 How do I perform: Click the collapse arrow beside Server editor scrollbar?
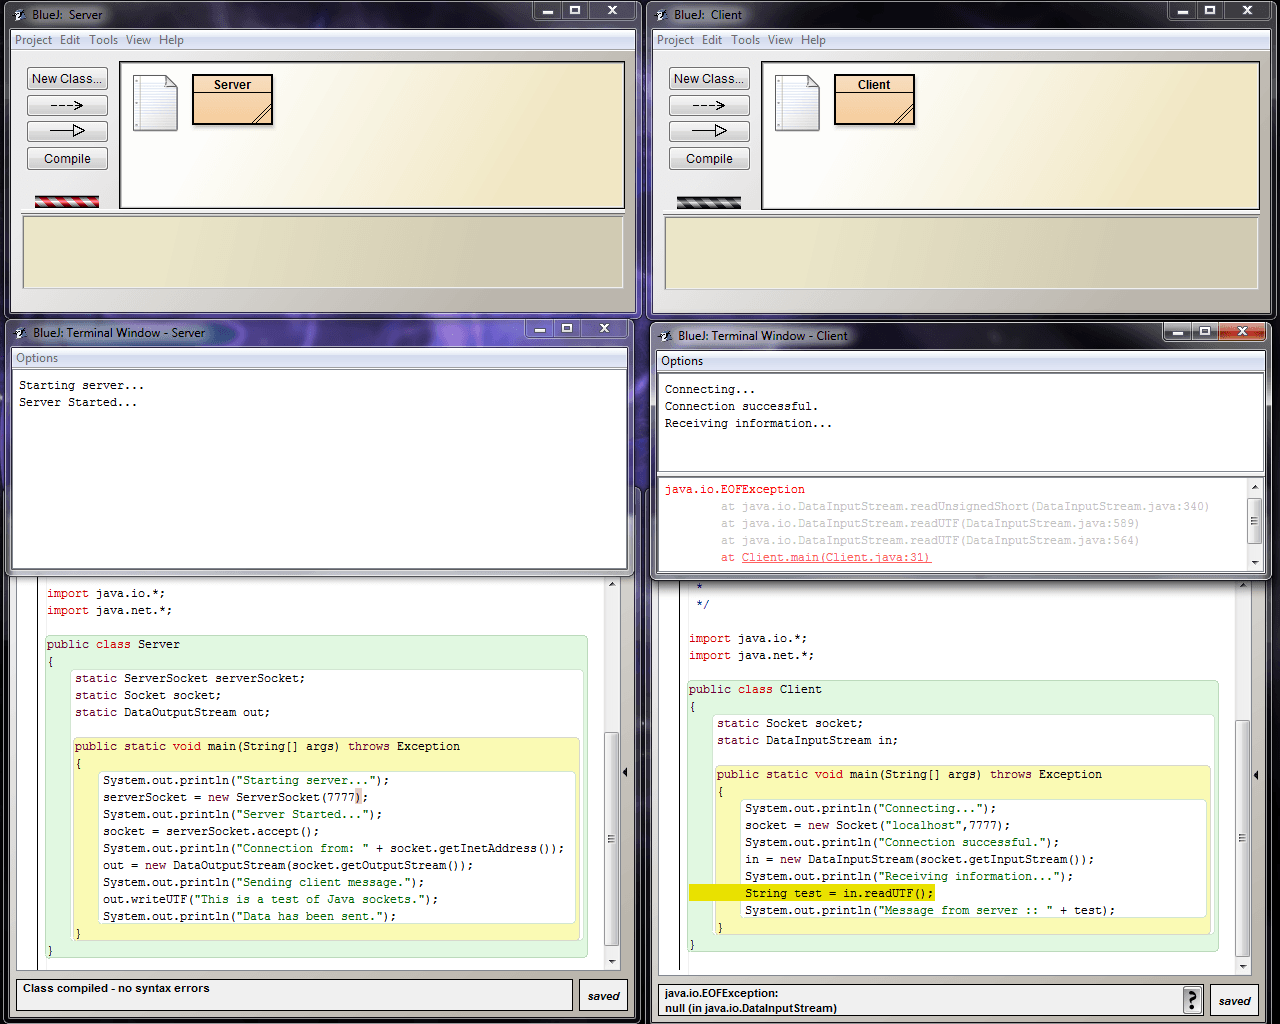[625, 772]
